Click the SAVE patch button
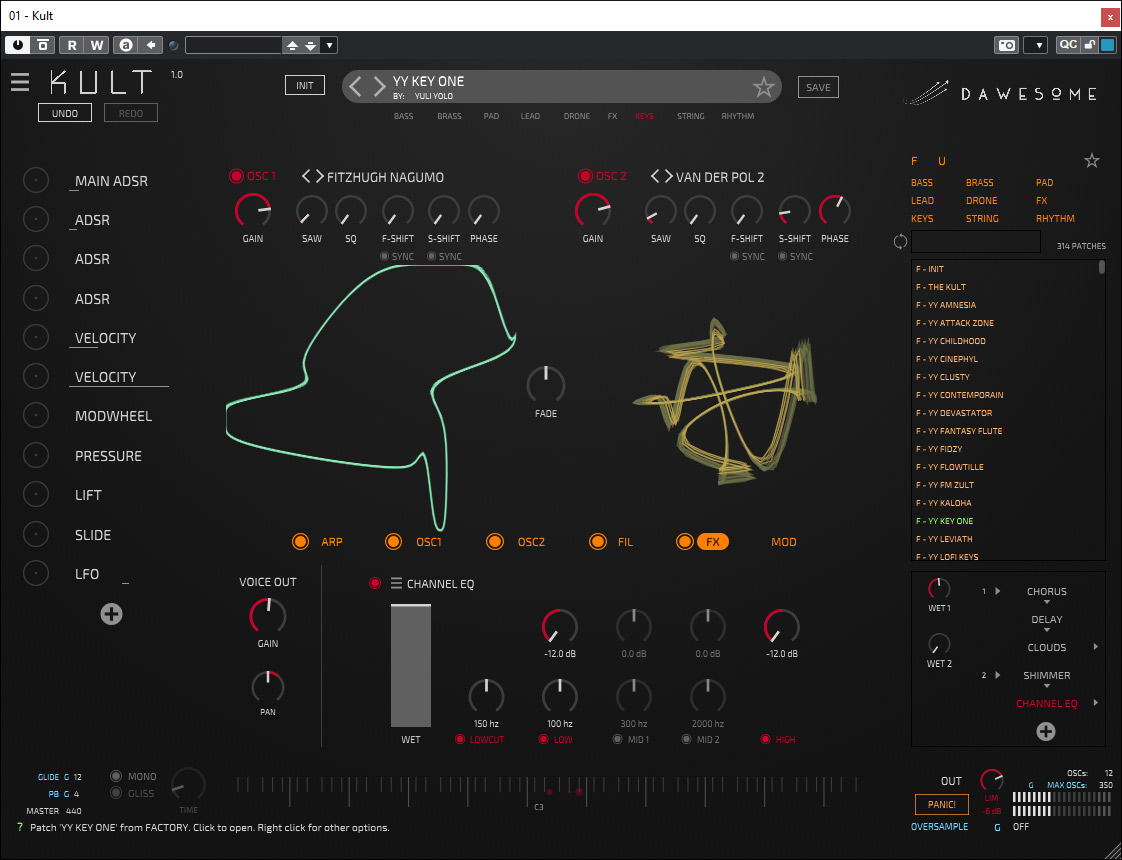The height and width of the screenshot is (860, 1122). pos(817,87)
